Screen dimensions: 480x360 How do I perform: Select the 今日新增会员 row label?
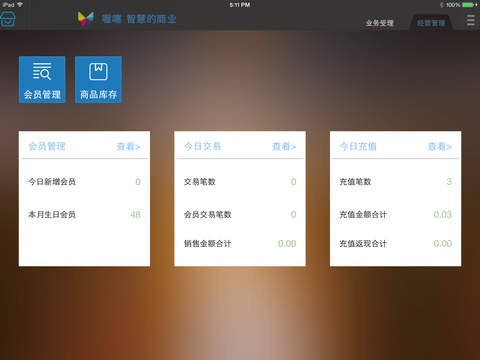(52, 182)
